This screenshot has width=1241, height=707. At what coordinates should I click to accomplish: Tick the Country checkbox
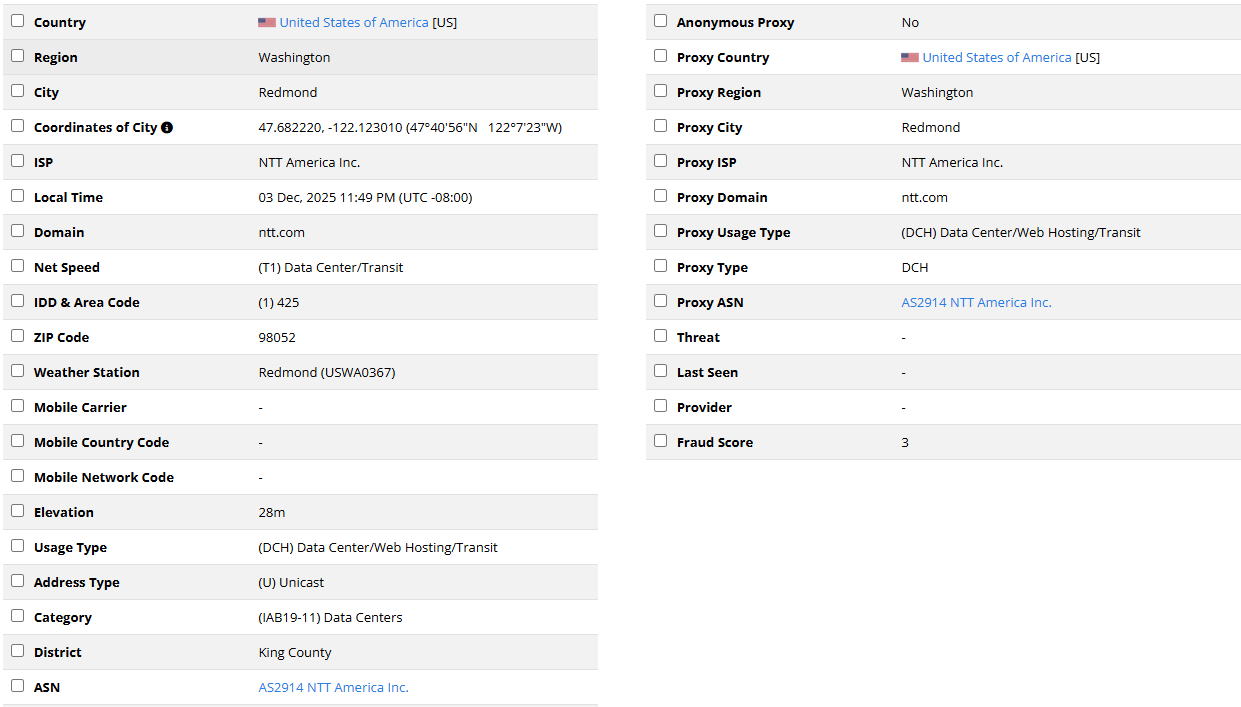(x=18, y=21)
